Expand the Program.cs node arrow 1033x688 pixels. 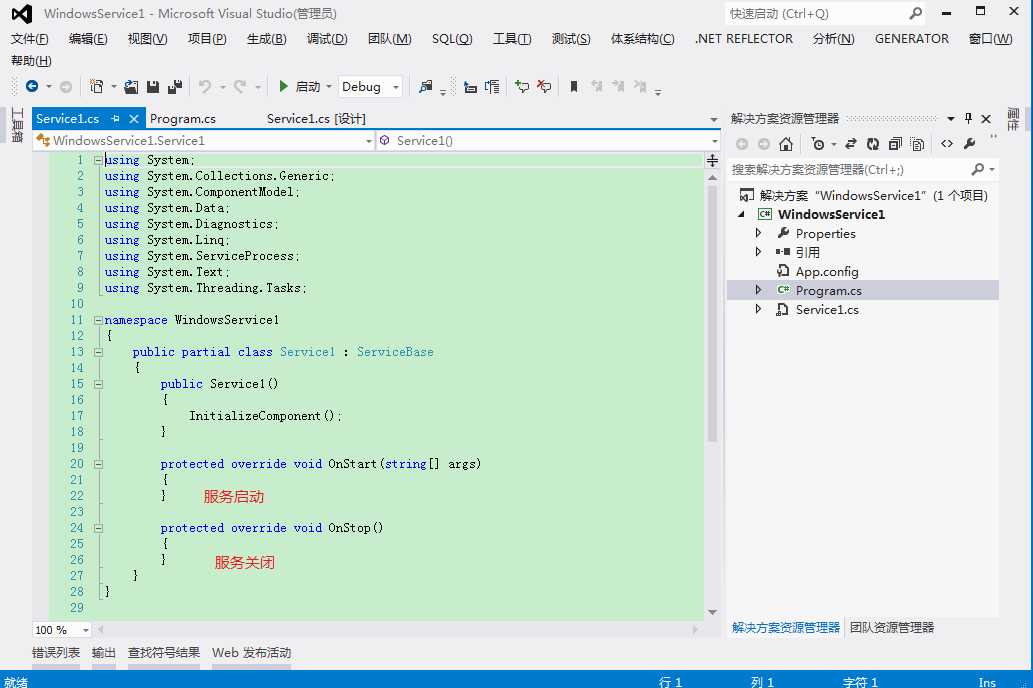point(758,290)
